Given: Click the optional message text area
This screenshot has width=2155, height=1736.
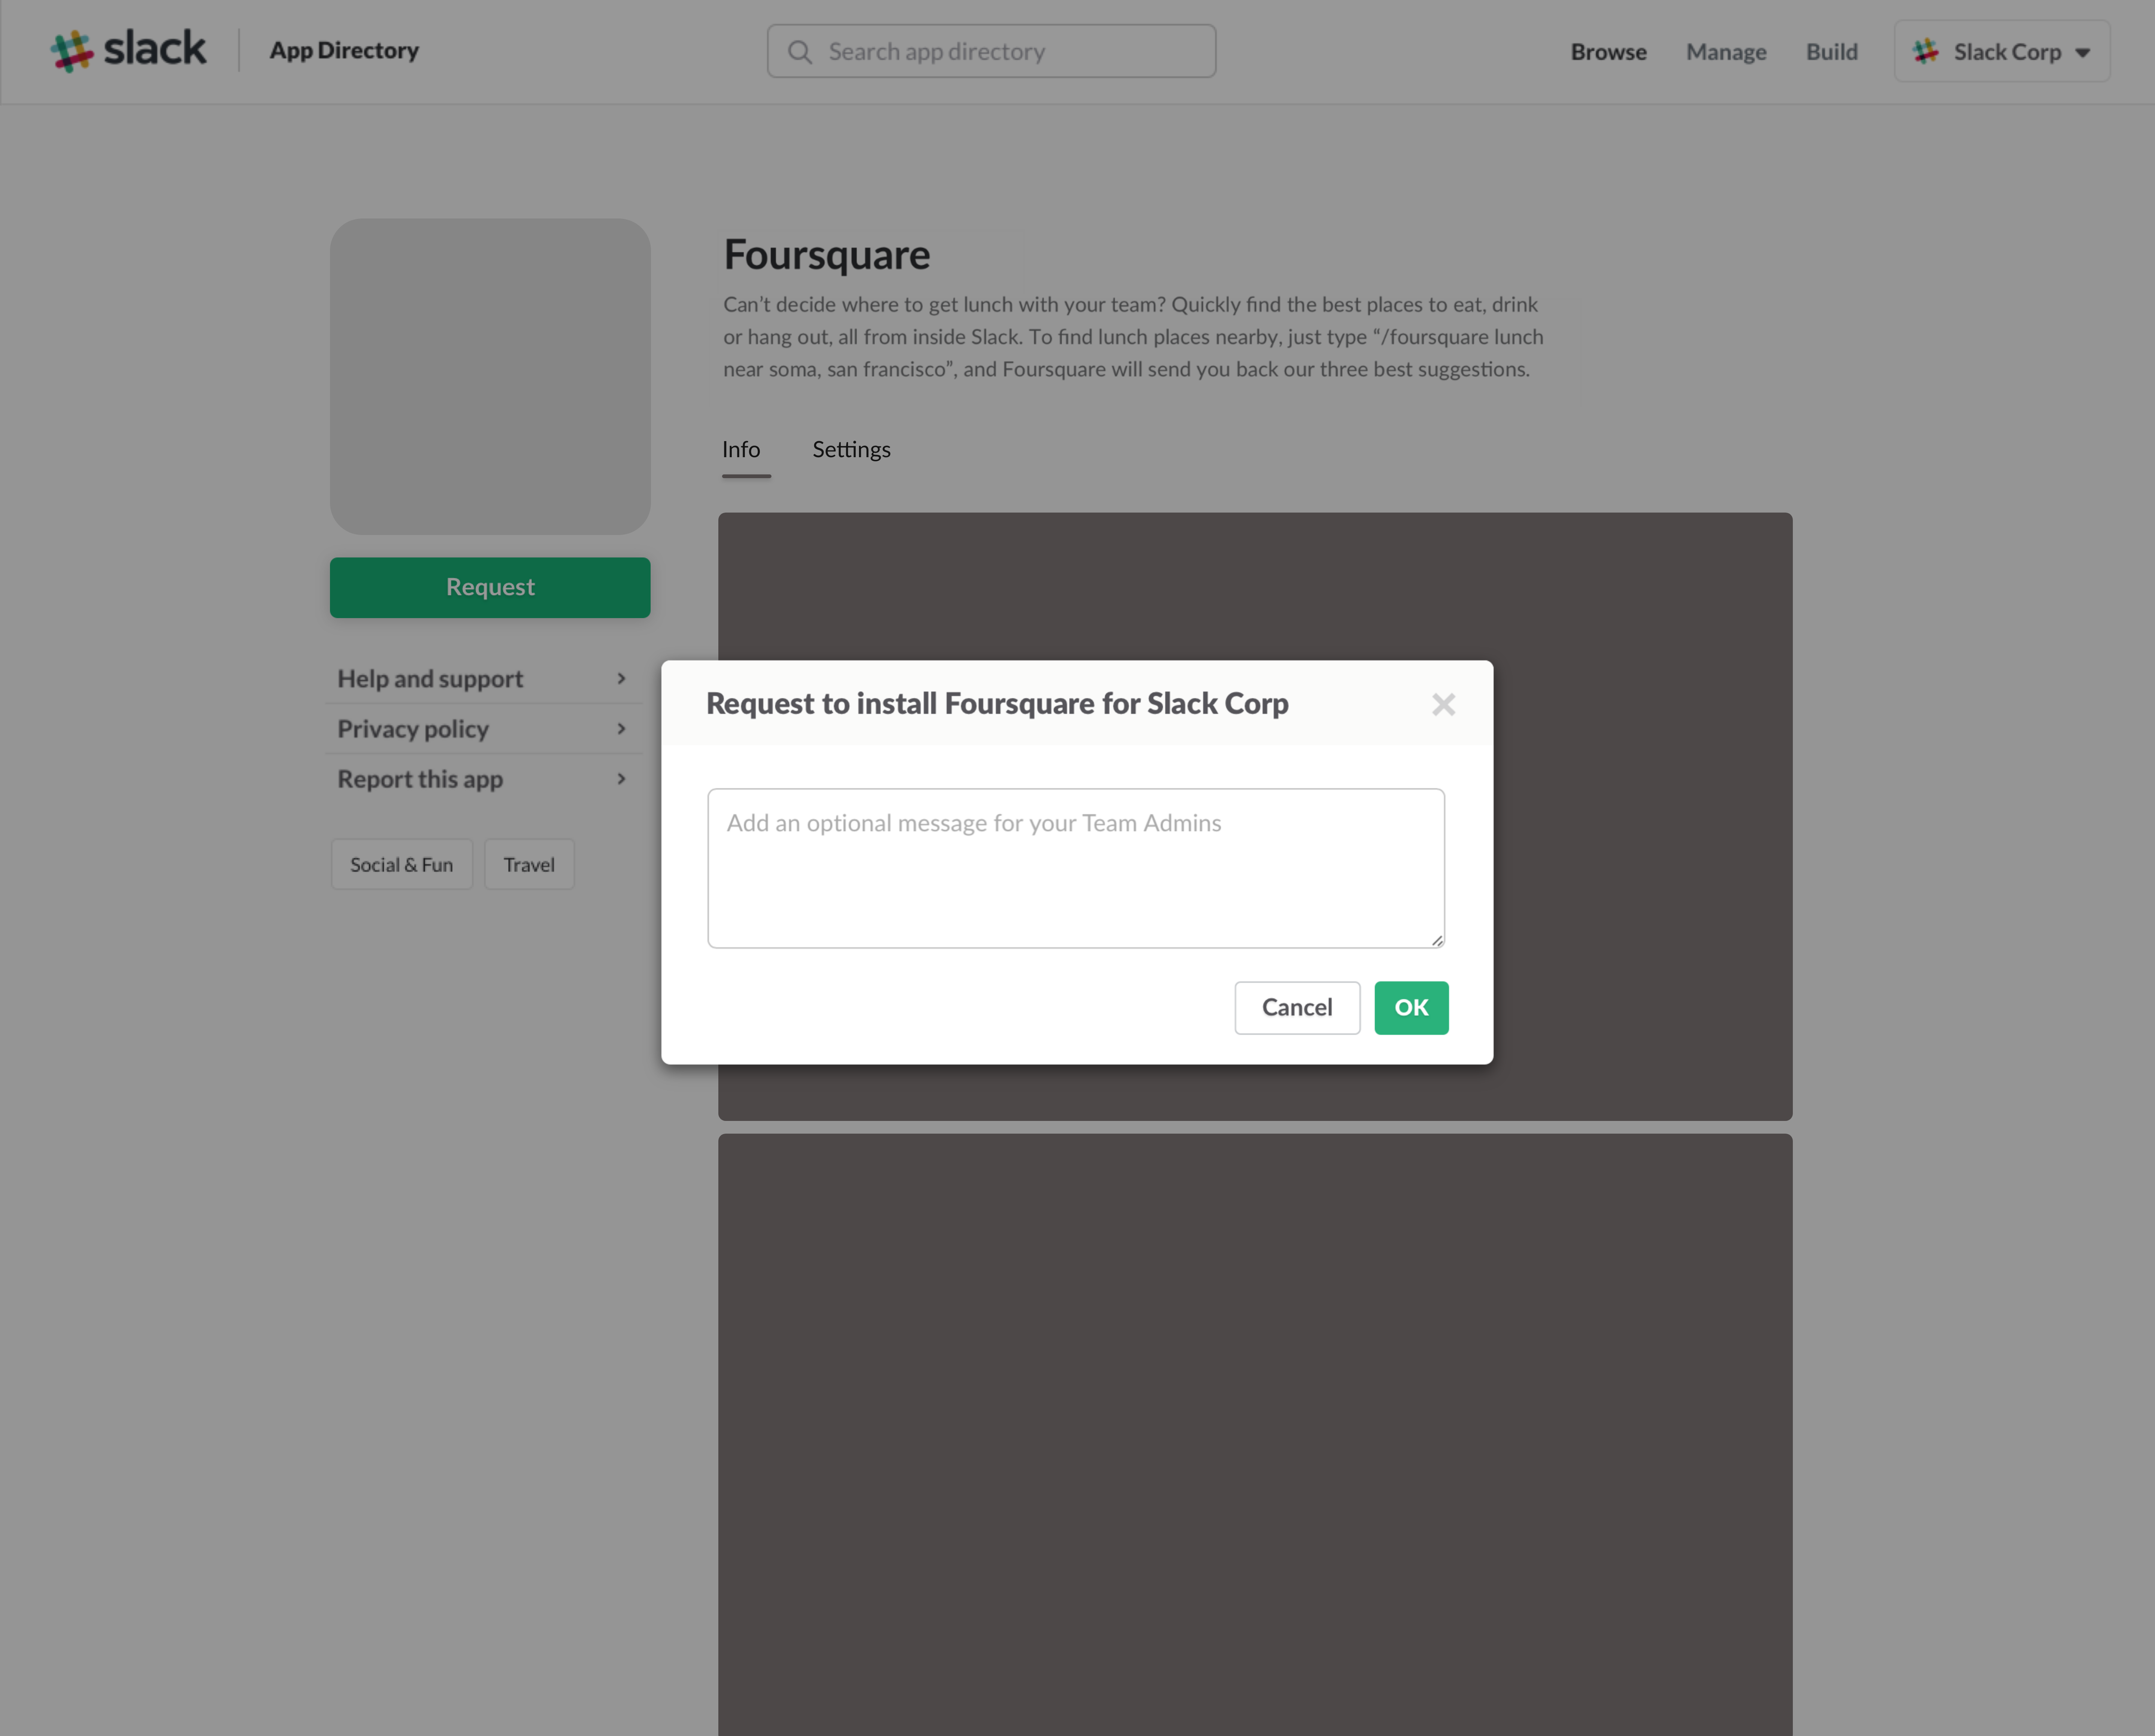Looking at the screenshot, I should (1076, 868).
